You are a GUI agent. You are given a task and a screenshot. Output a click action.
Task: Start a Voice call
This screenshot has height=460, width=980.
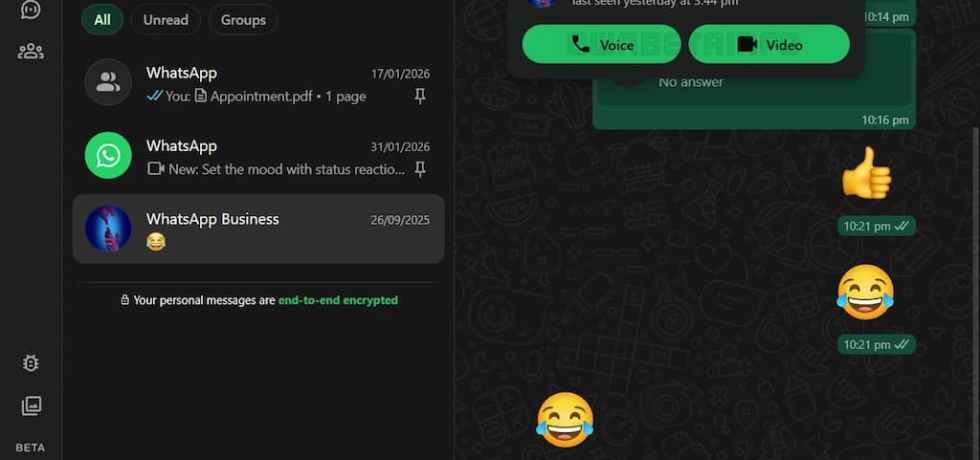tap(601, 44)
